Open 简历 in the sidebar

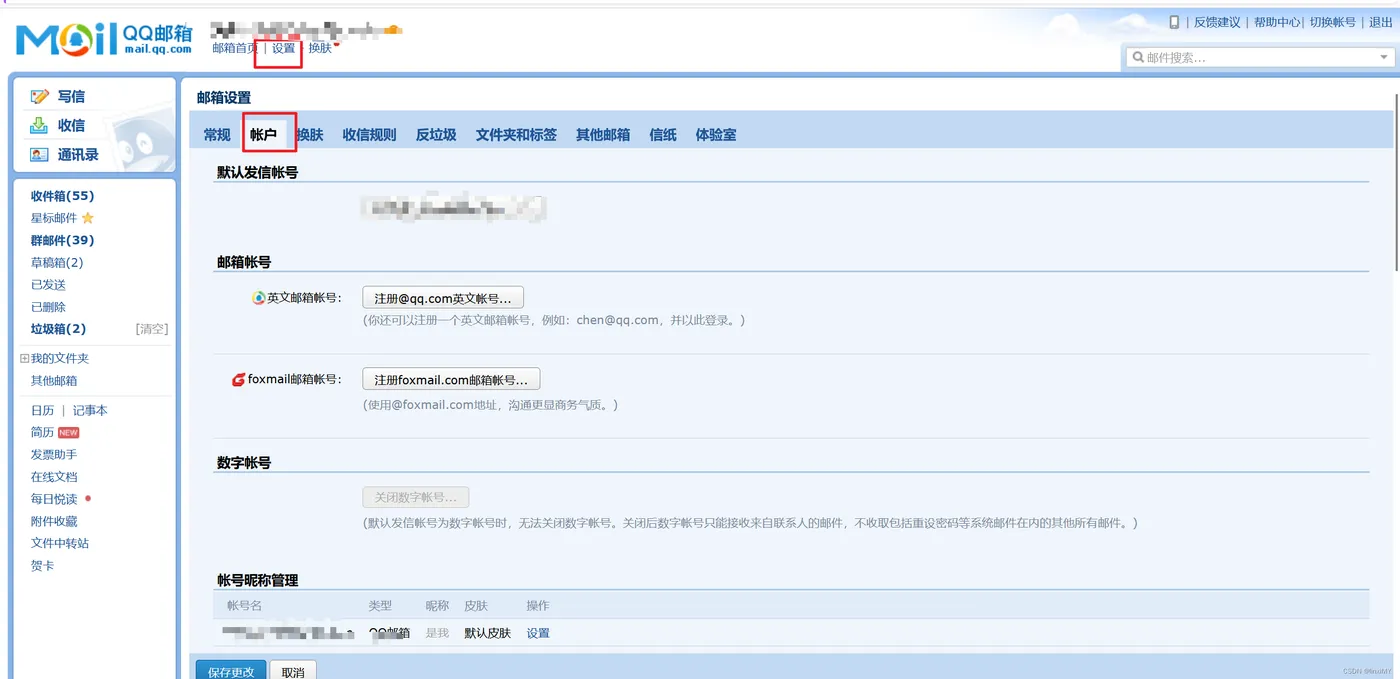tap(42, 432)
